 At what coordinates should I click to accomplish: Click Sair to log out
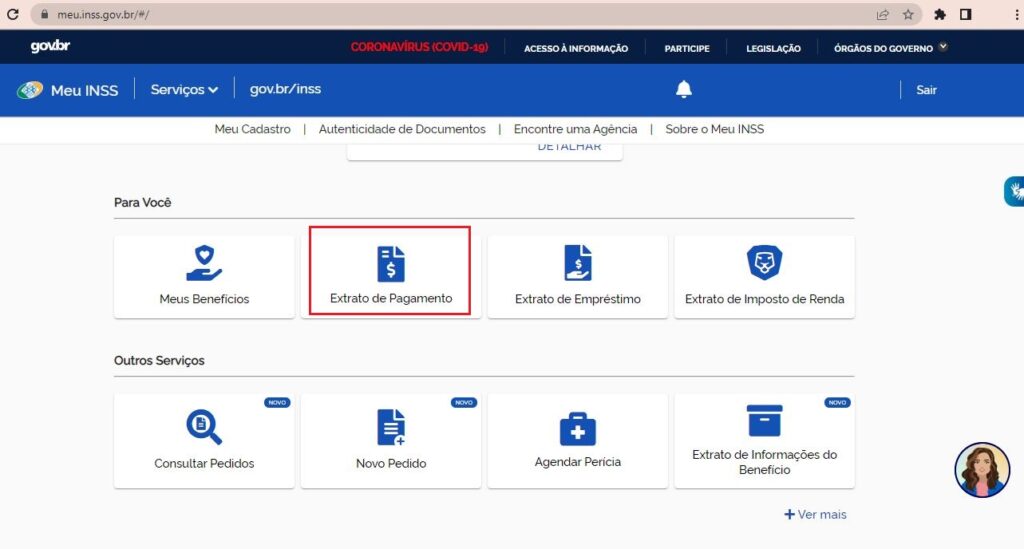click(926, 90)
